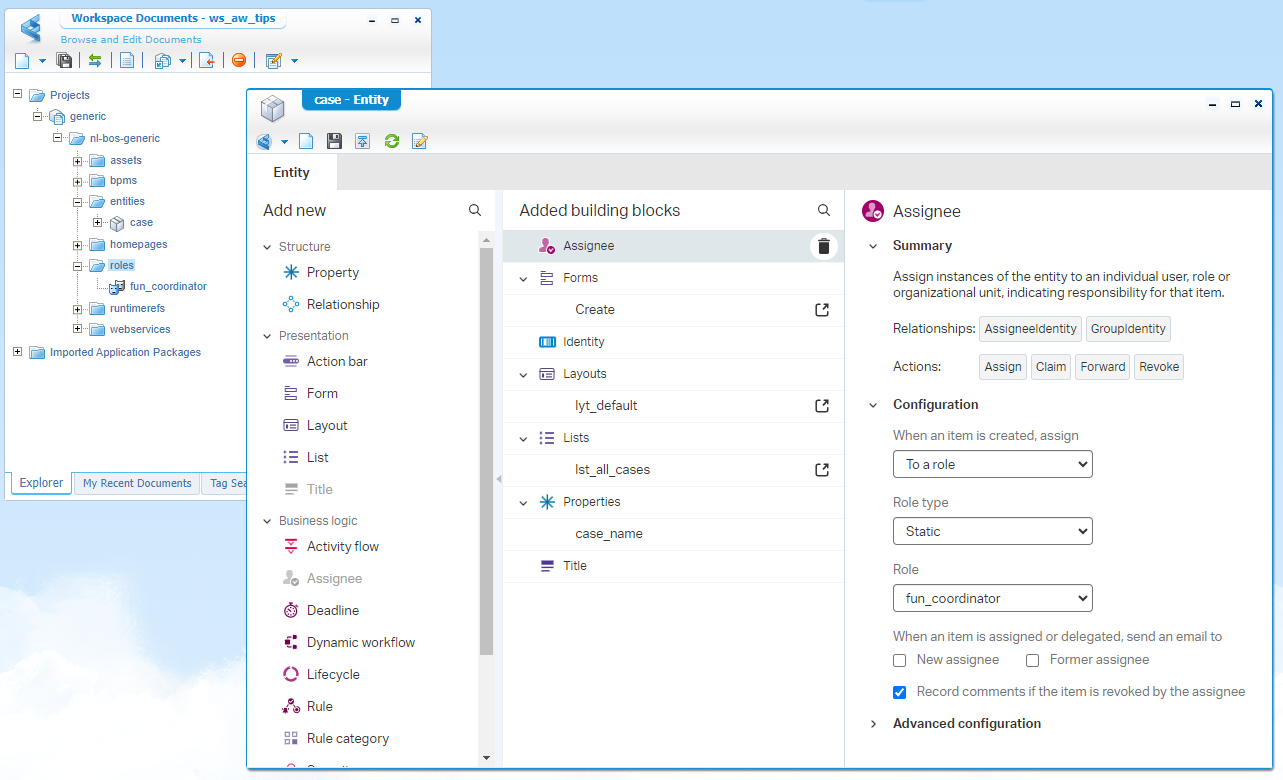1283x780 pixels.
Task: Click the save icon in entity toolbar
Action: 335,141
